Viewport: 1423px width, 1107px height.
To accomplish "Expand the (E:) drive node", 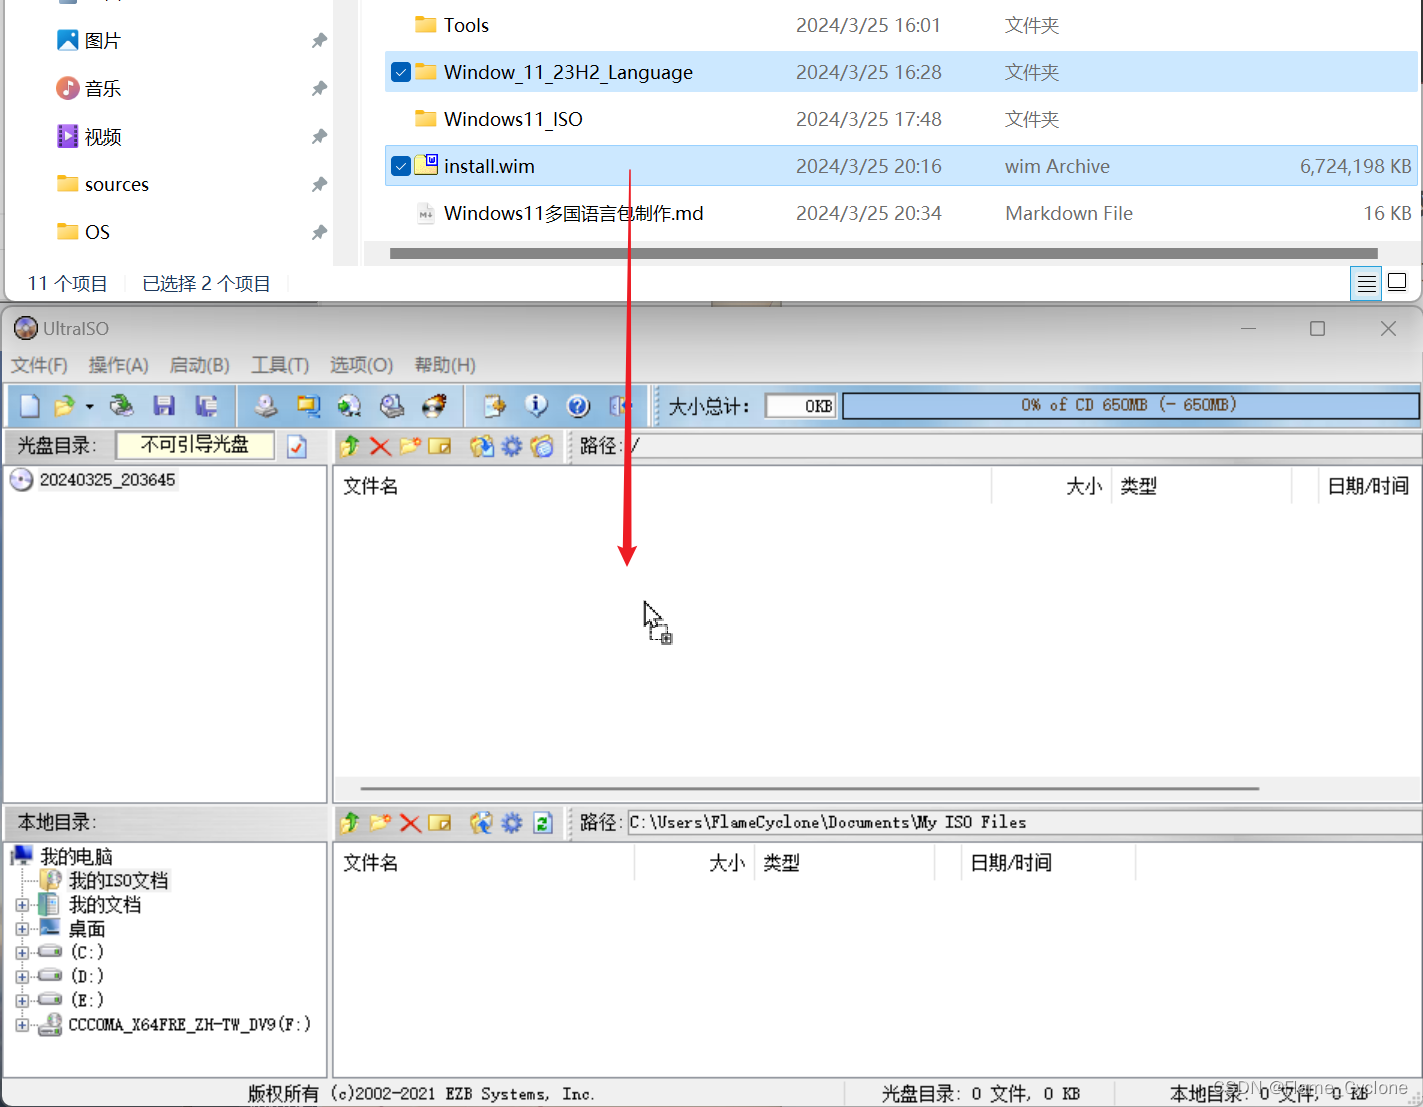I will 22,1001.
